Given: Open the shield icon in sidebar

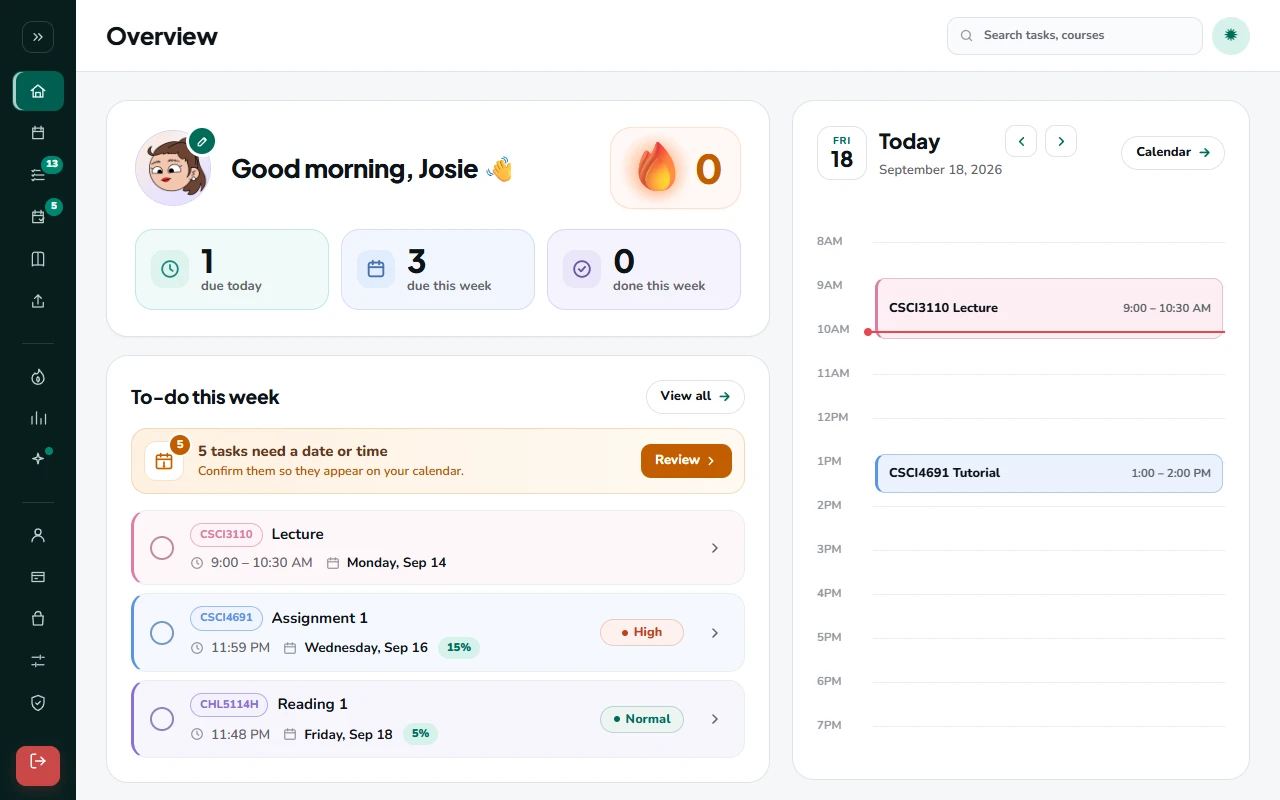Looking at the screenshot, I should (x=38, y=703).
